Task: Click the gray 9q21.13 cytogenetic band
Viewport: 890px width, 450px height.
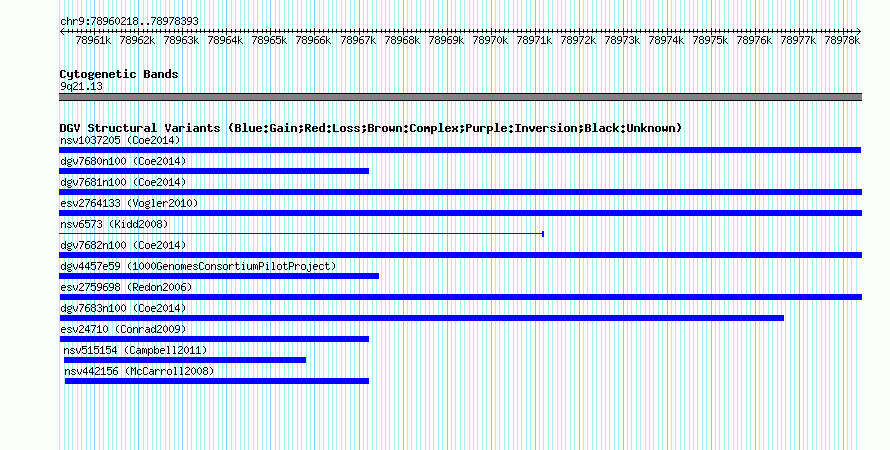Action: pyautogui.click(x=460, y=97)
